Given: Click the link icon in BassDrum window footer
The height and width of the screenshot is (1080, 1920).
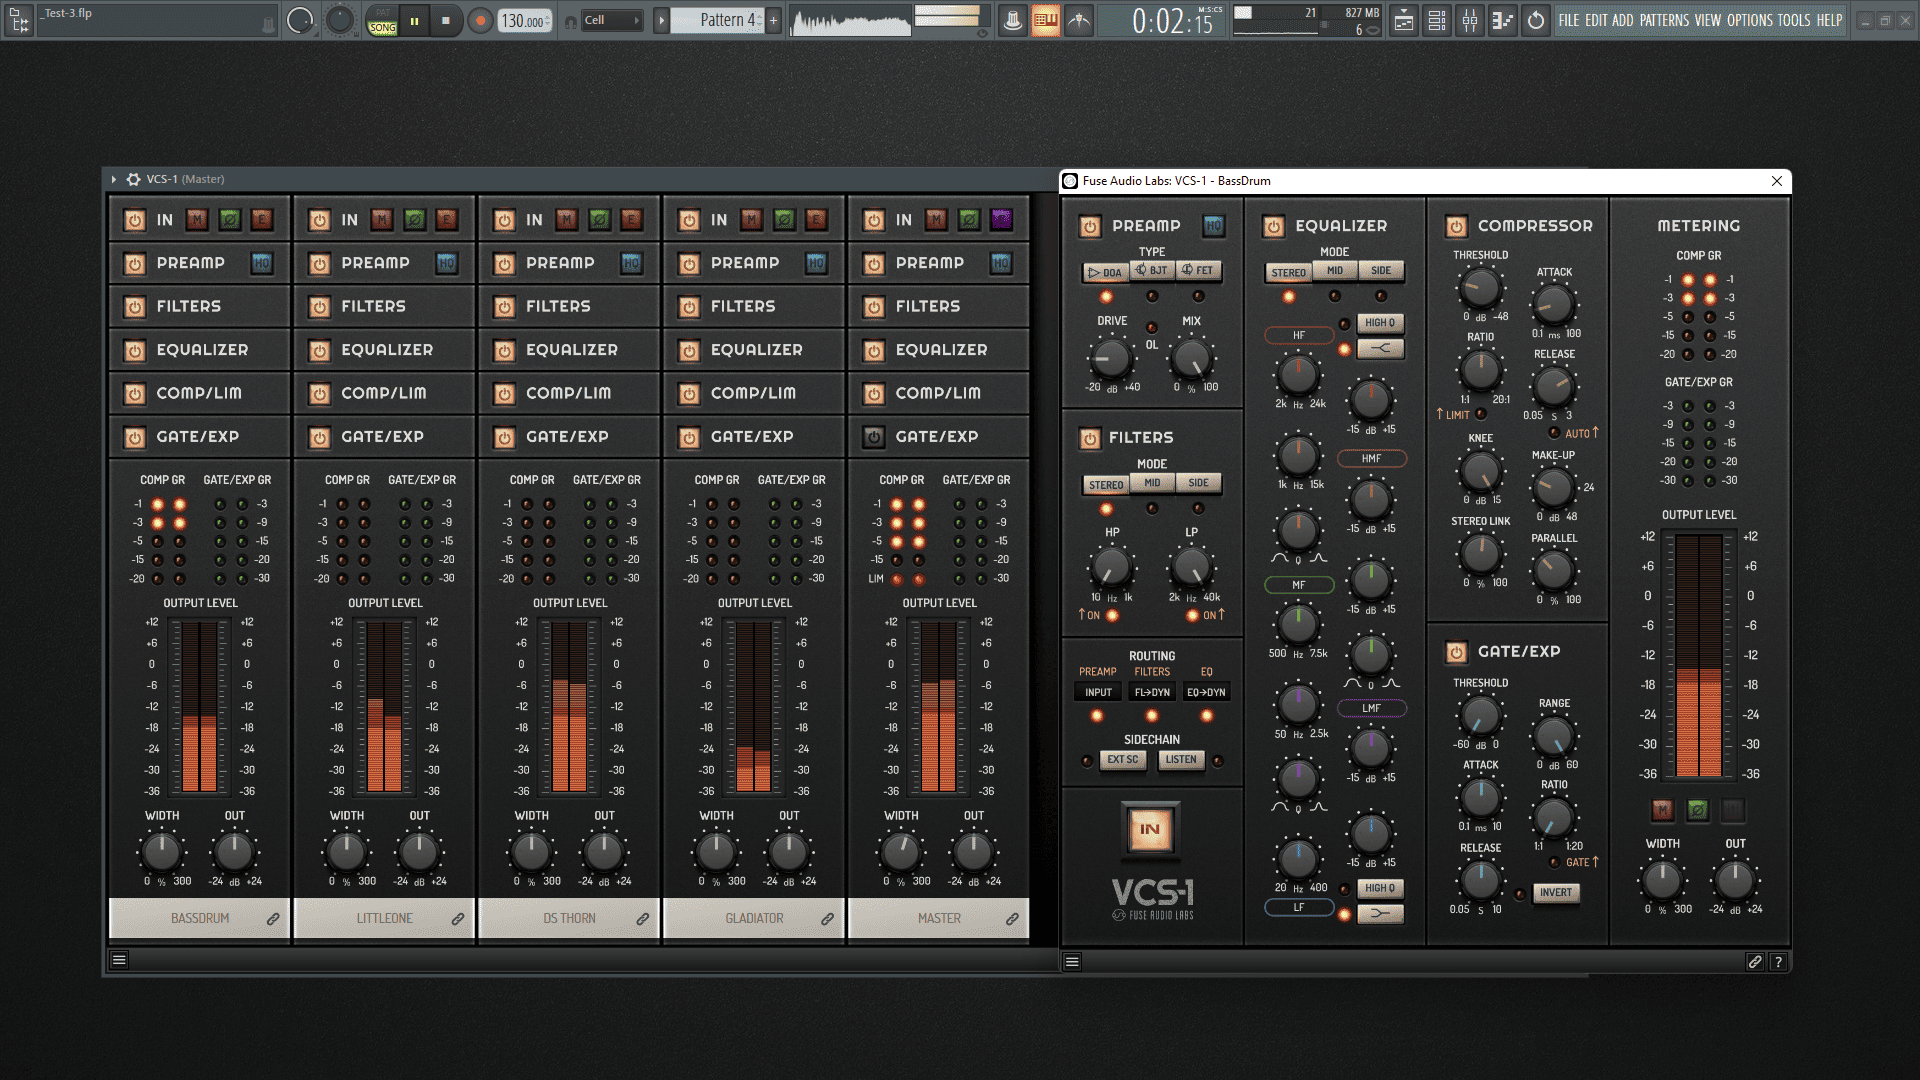Looking at the screenshot, I should click(1755, 962).
